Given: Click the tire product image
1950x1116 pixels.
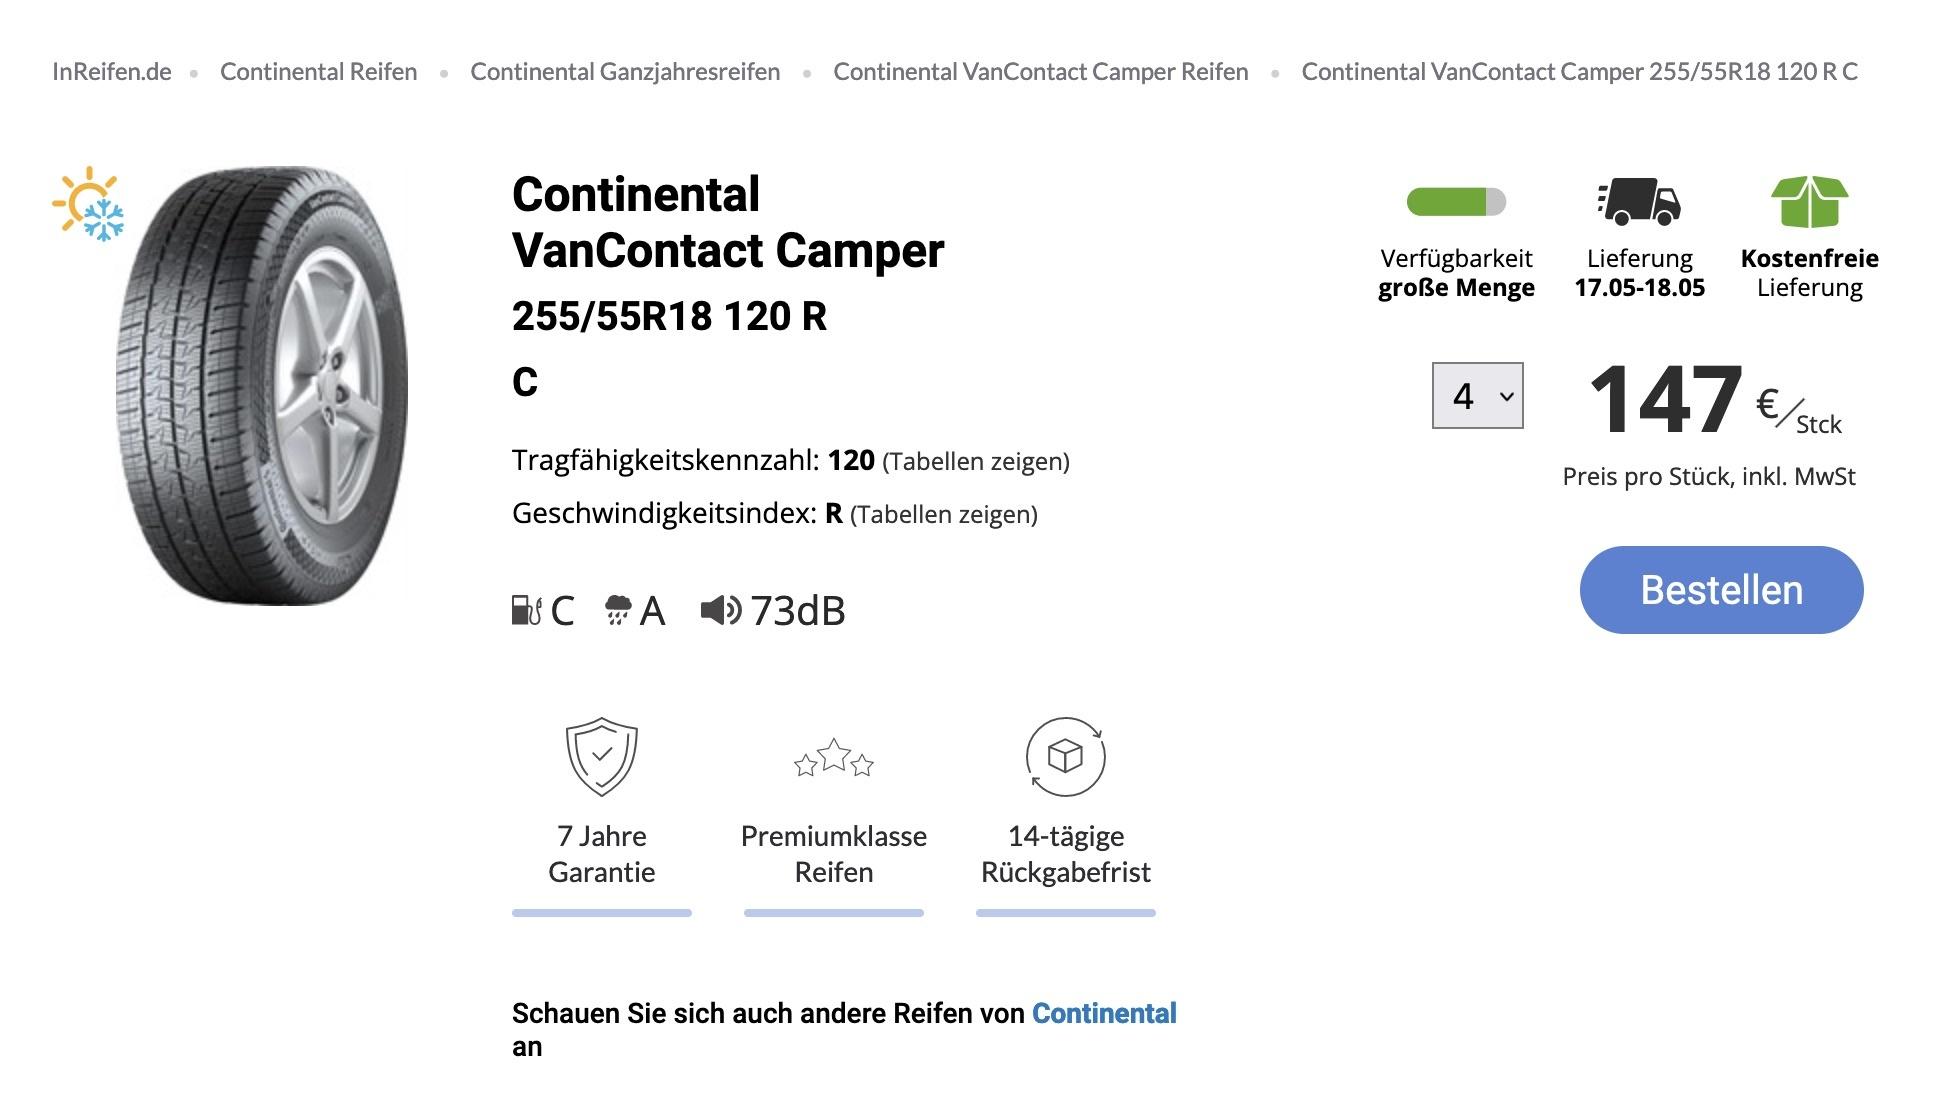Looking at the screenshot, I should click(262, 386).
